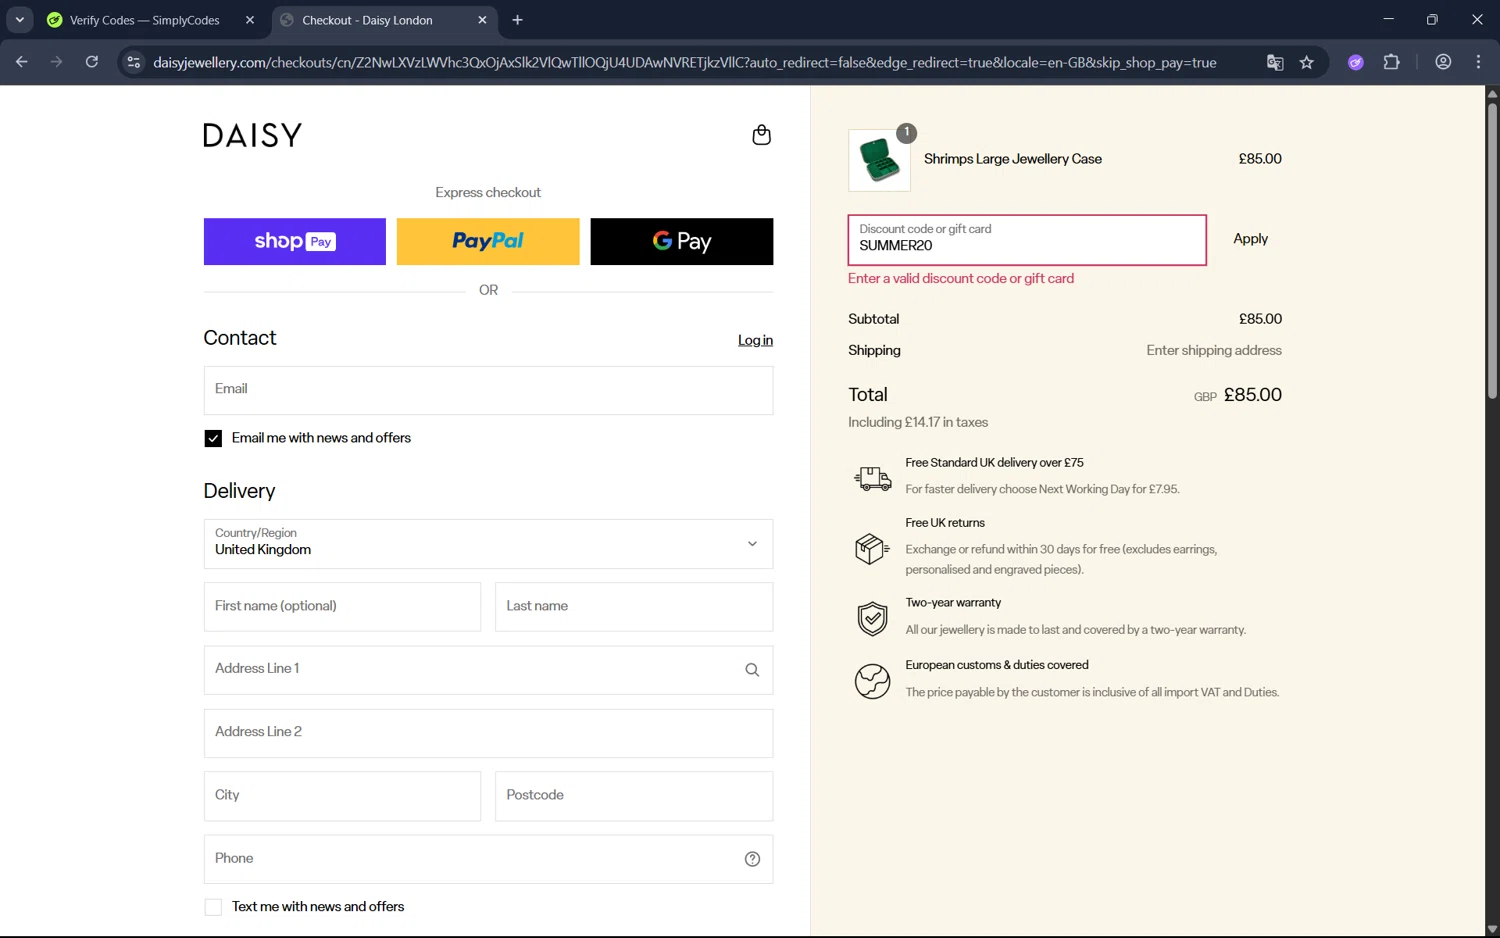Click 'Free Standard UK delivery over £75' text
This screenshot has height=938, width=1500.
pyautogui.click(x=994, y=463)
